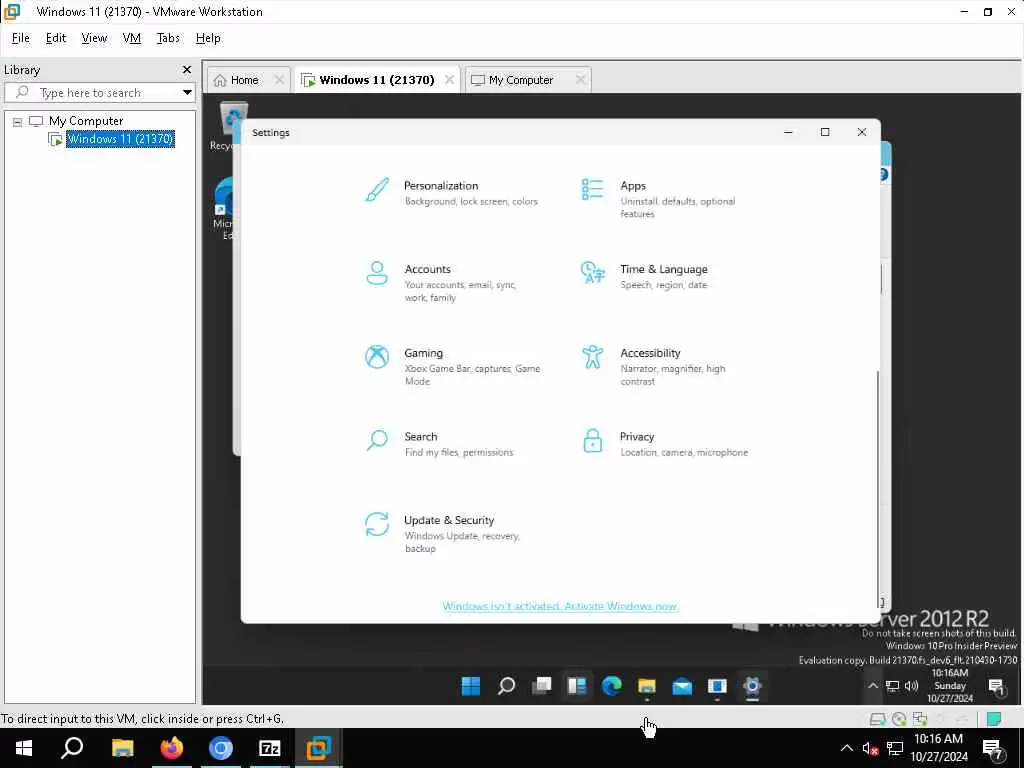Click the library search input field
The image size is (1024, 768).
[101, 93]
